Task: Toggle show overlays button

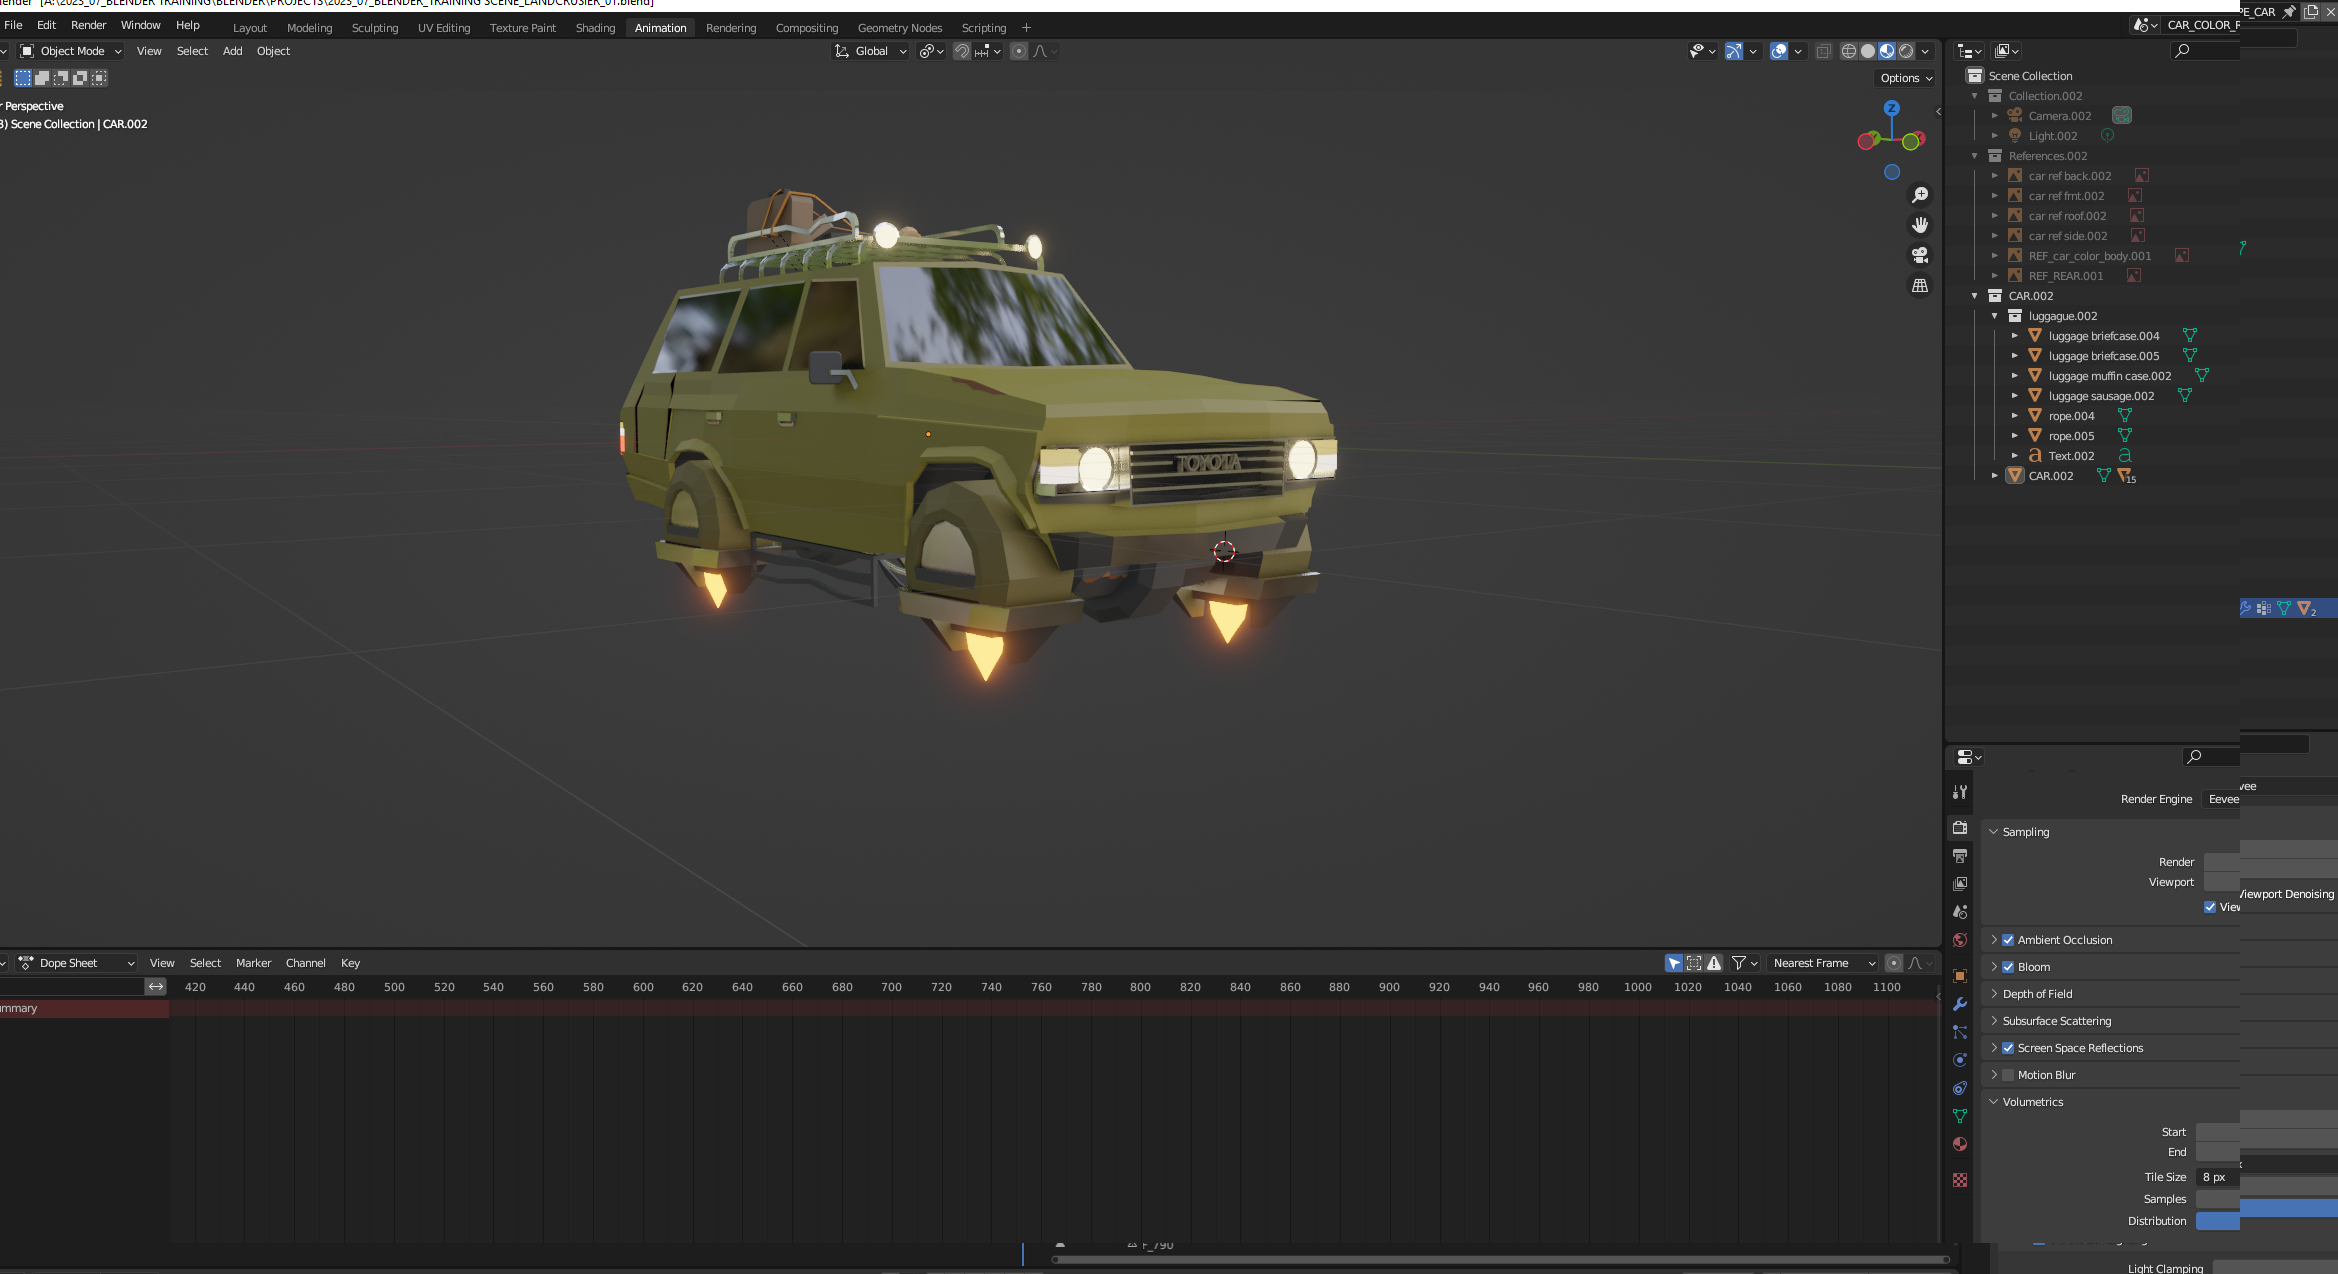Action: click(1779, 51)
